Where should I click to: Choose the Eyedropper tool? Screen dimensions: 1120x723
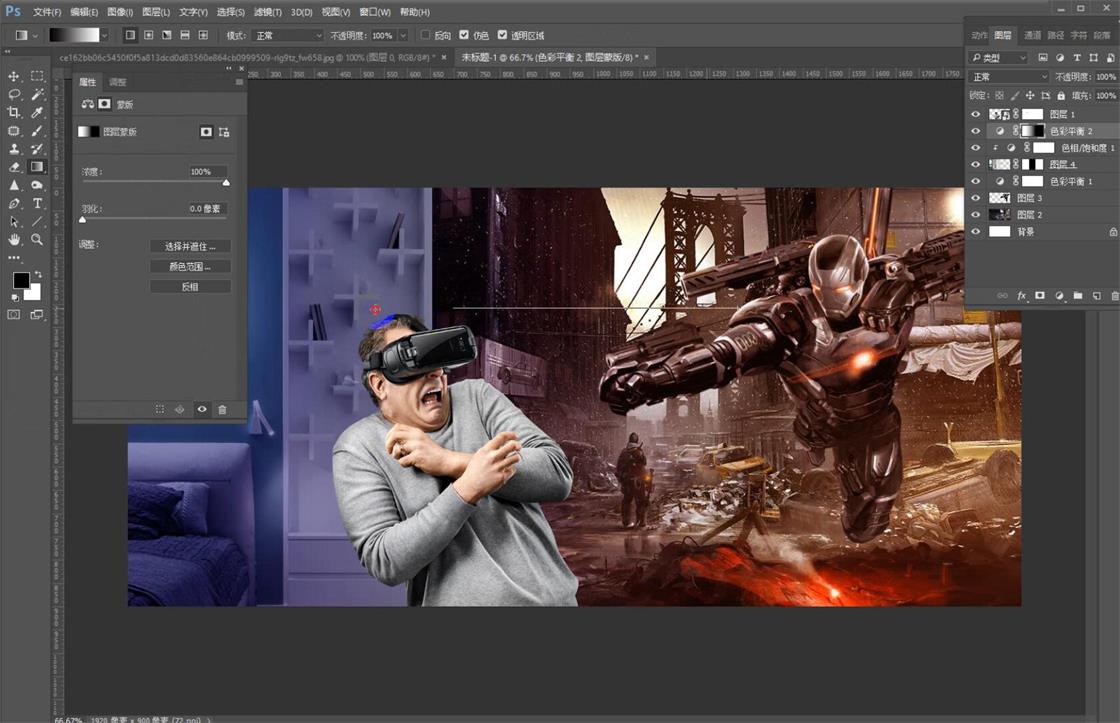37,112
